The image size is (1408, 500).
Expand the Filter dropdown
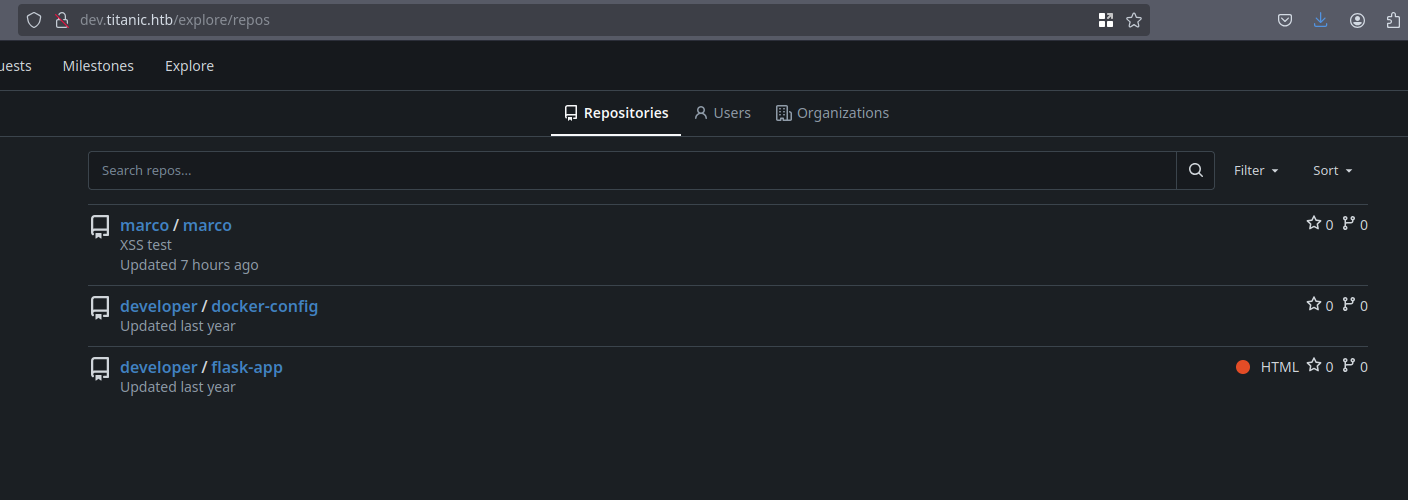tap(1256, 171)
